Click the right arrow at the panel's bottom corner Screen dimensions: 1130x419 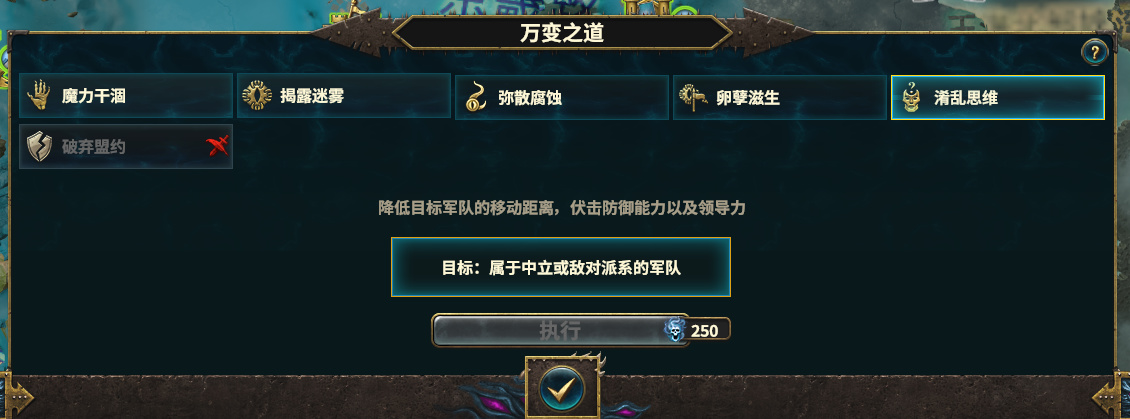click(1111, 395)
